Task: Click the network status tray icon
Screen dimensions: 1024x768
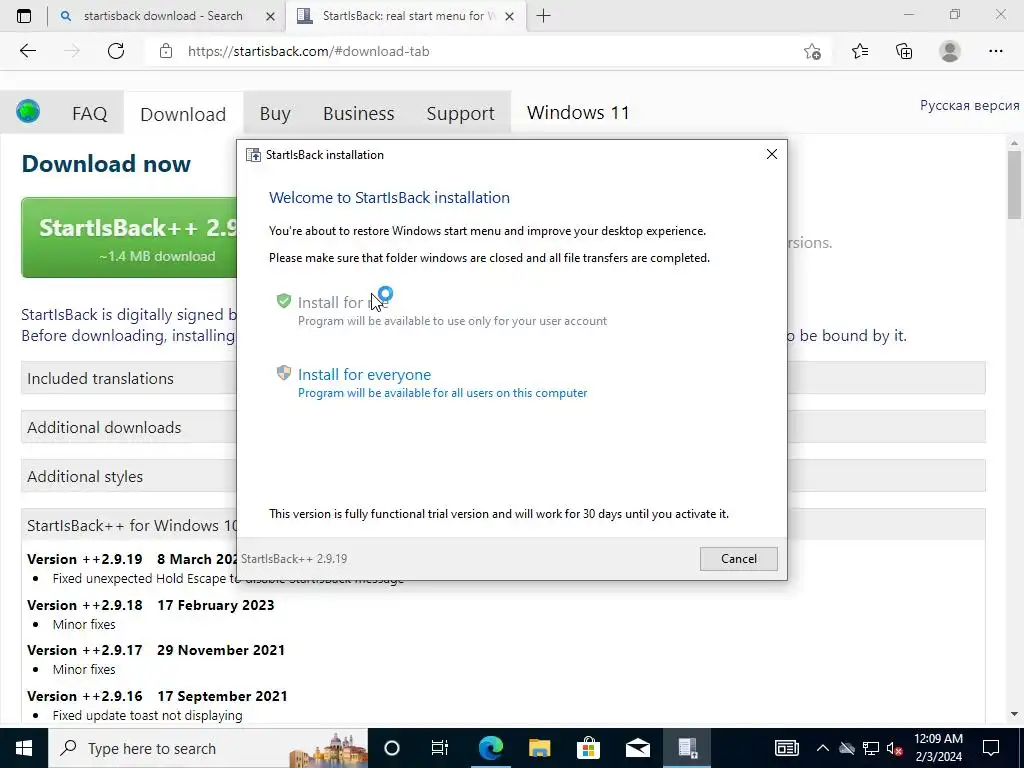Action: (x=871, y=748)
